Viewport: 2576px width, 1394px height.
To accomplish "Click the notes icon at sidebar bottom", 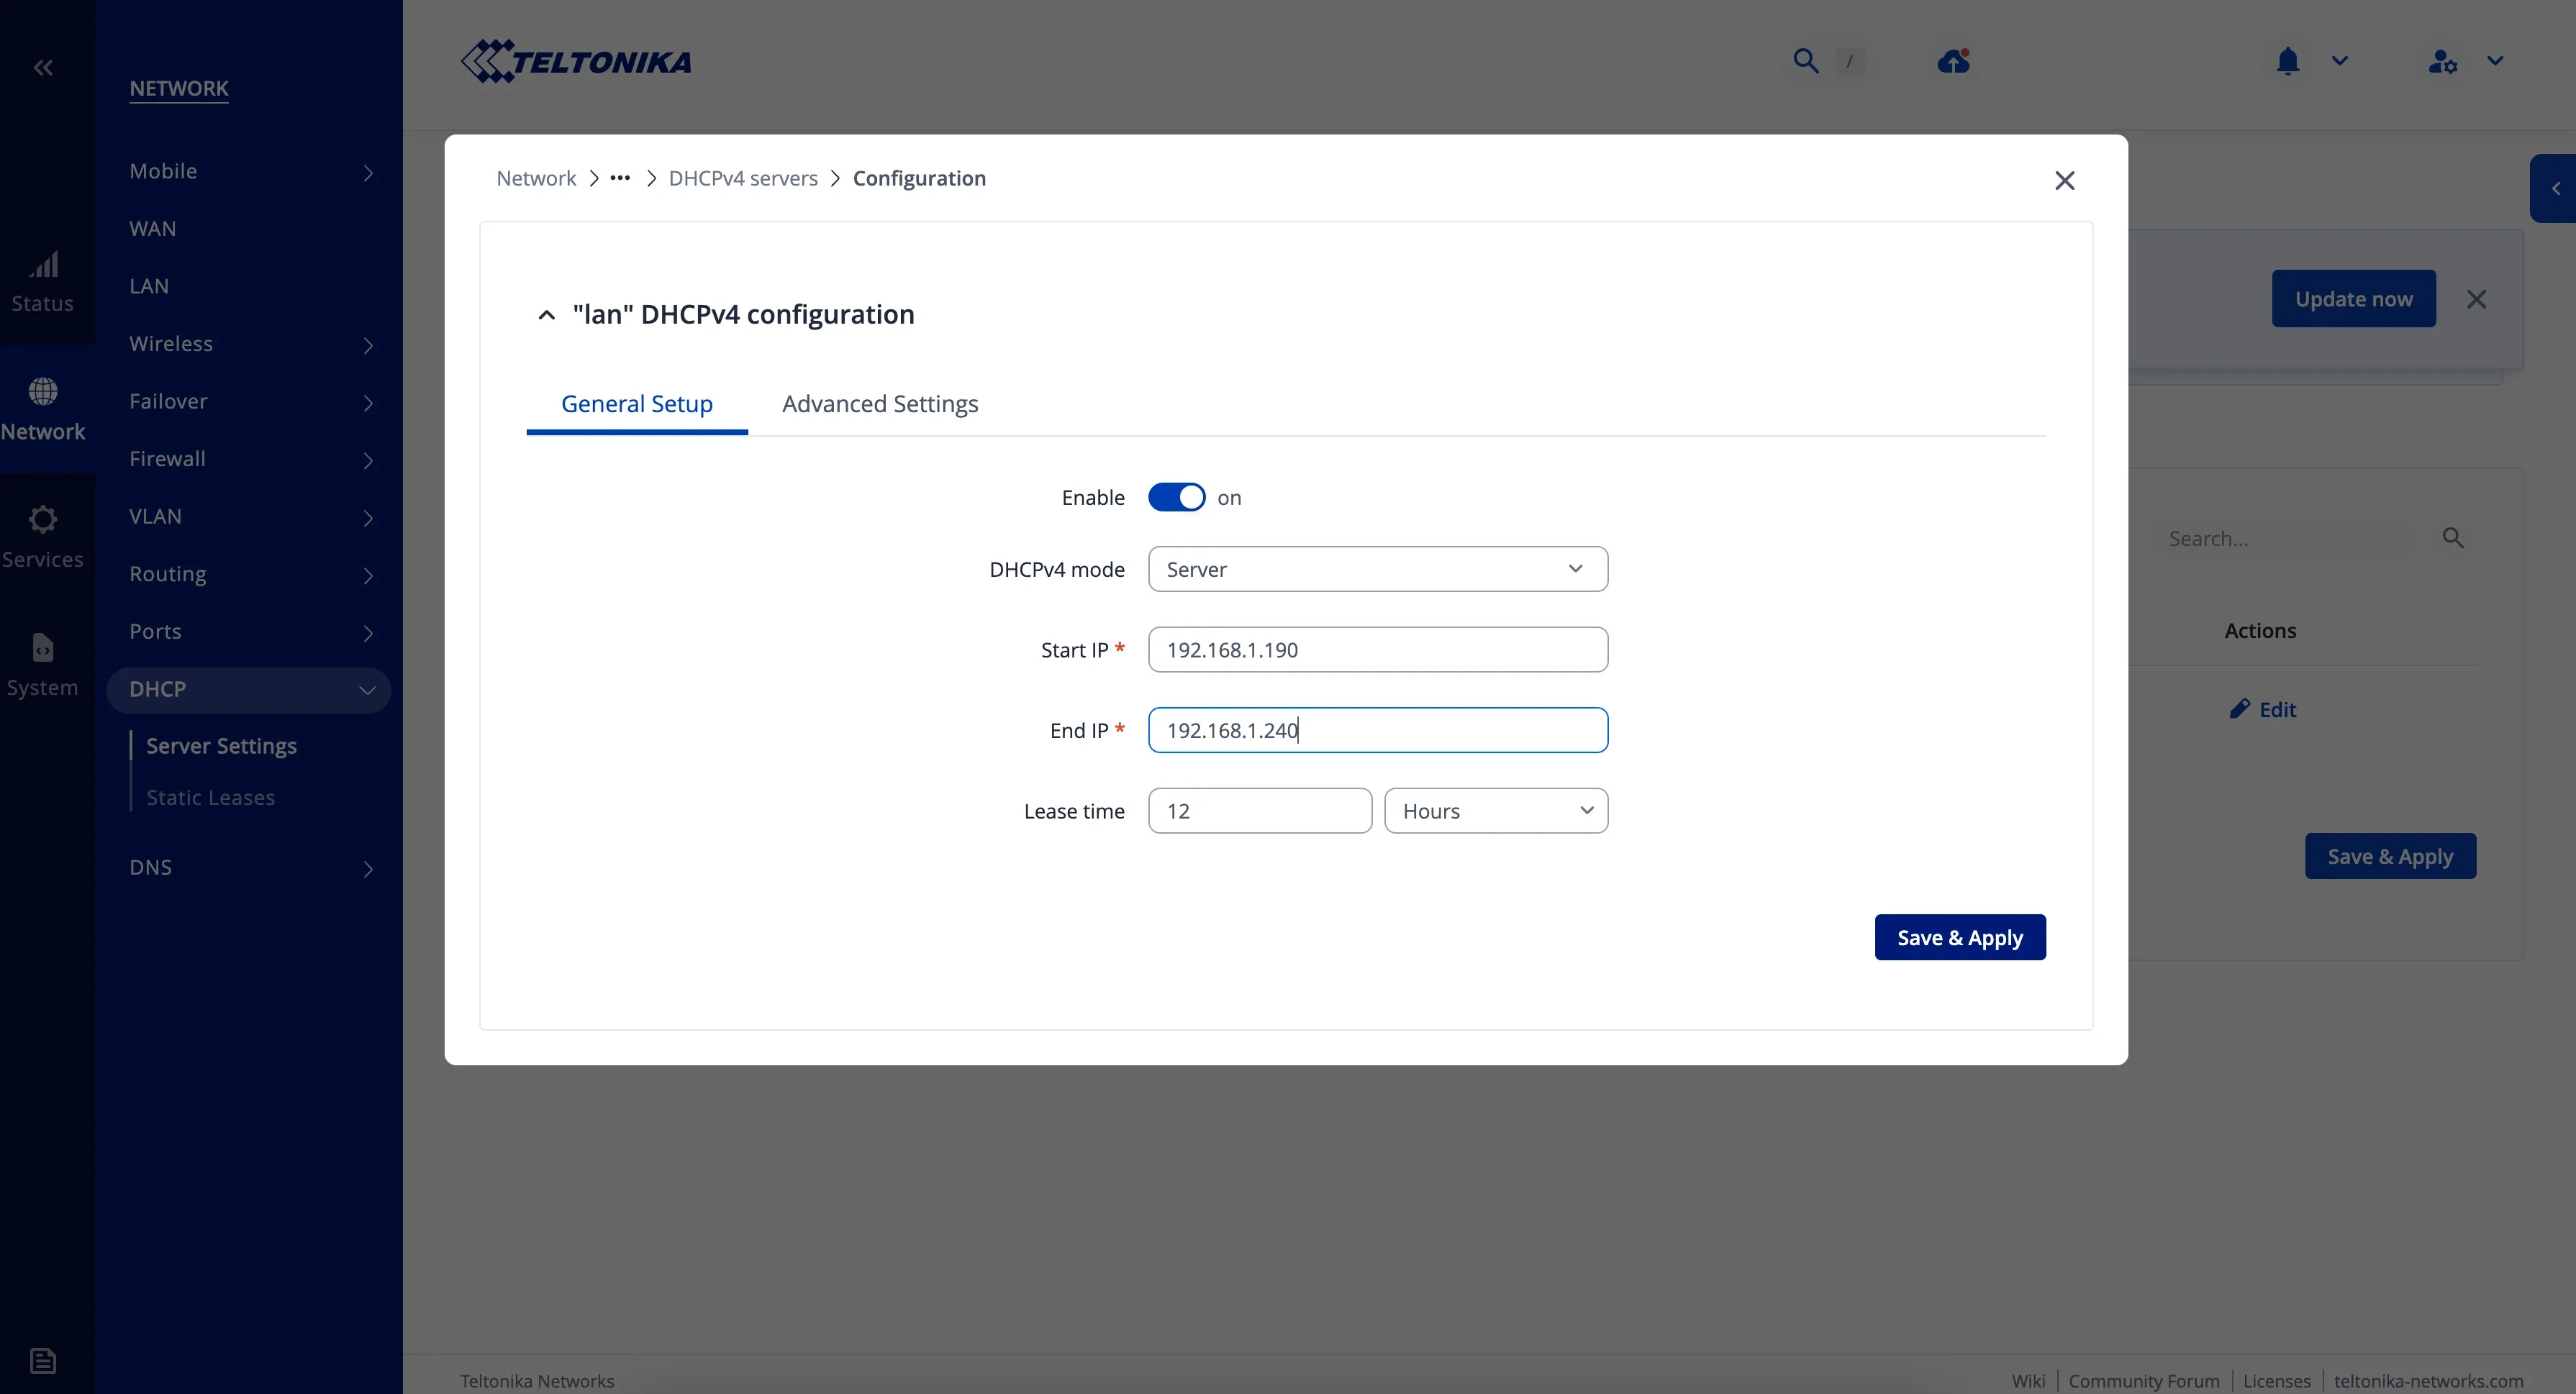I will [43, 1360].
